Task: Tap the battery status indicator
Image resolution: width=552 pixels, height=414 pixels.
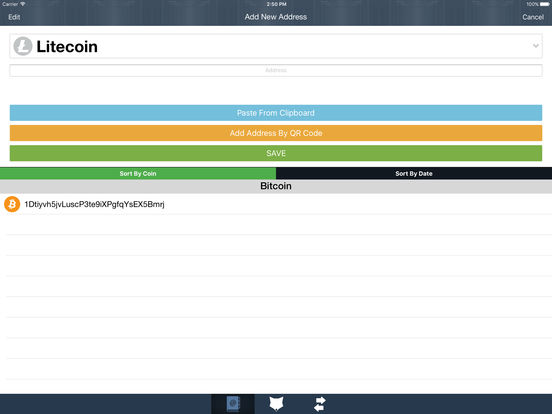Action: [545, 4]
